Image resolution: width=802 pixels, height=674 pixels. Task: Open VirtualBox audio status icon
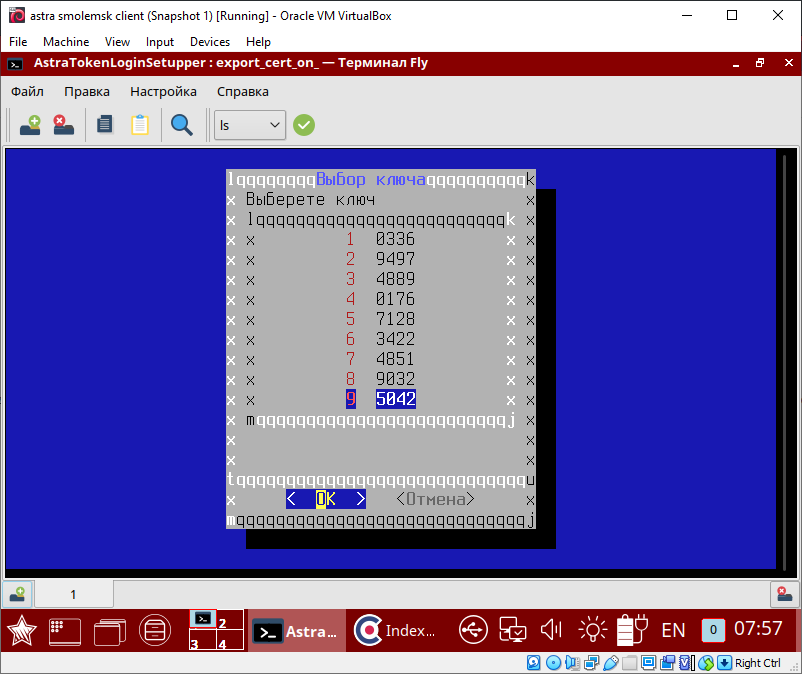click(572, 663)
